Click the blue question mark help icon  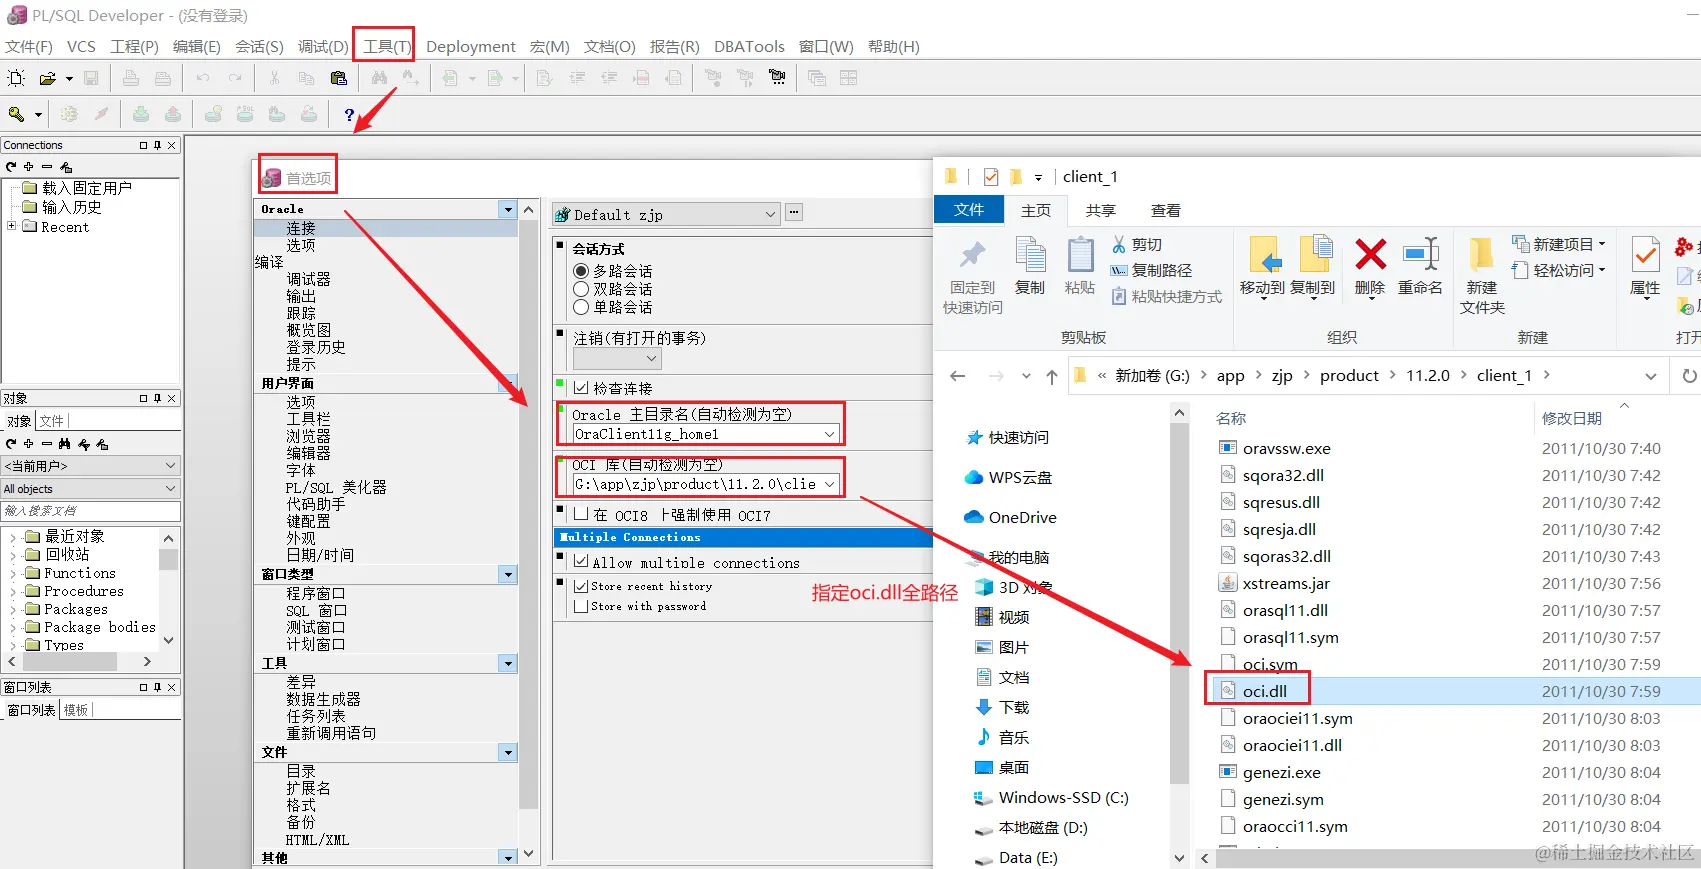(348, 115)
